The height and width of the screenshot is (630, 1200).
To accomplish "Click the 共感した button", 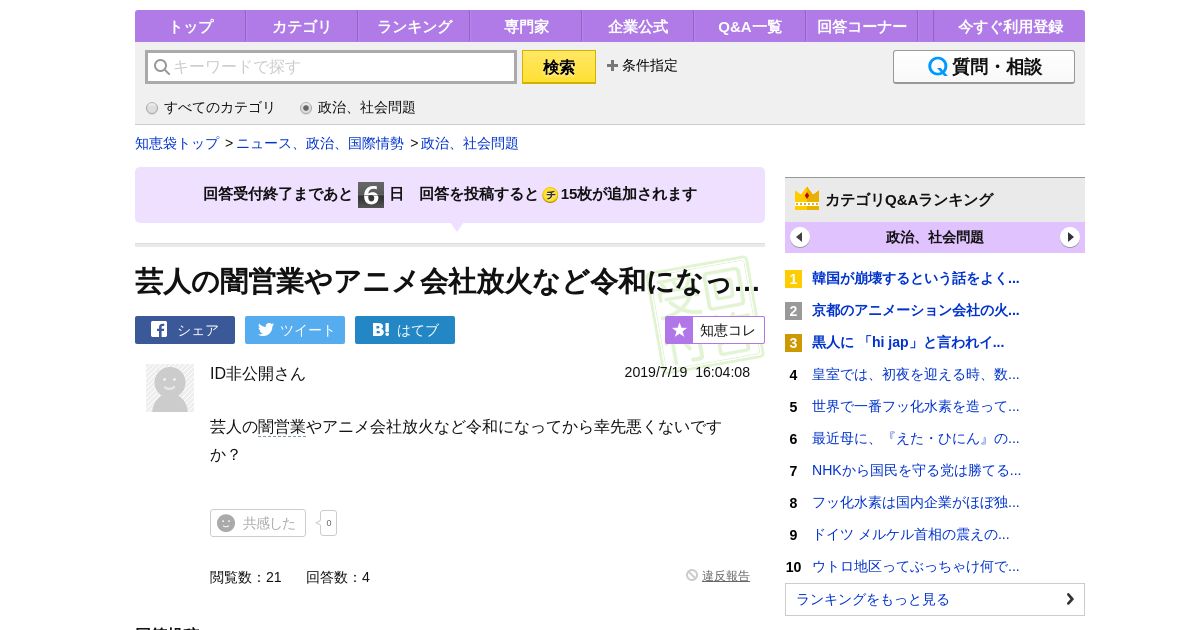I will pyautogui.click(x=258, y=523).
